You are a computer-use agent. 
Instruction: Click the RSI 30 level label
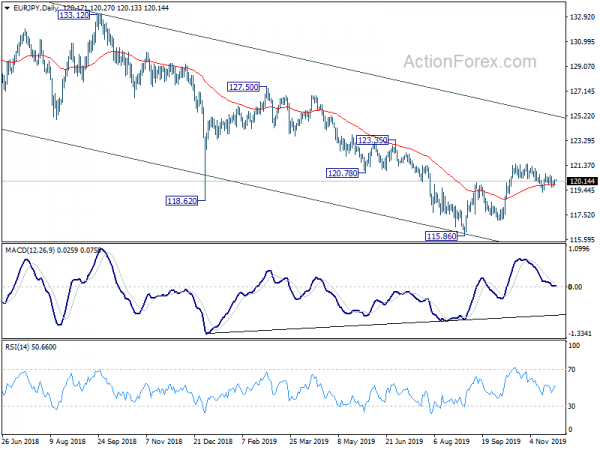(x=572, y=406)
